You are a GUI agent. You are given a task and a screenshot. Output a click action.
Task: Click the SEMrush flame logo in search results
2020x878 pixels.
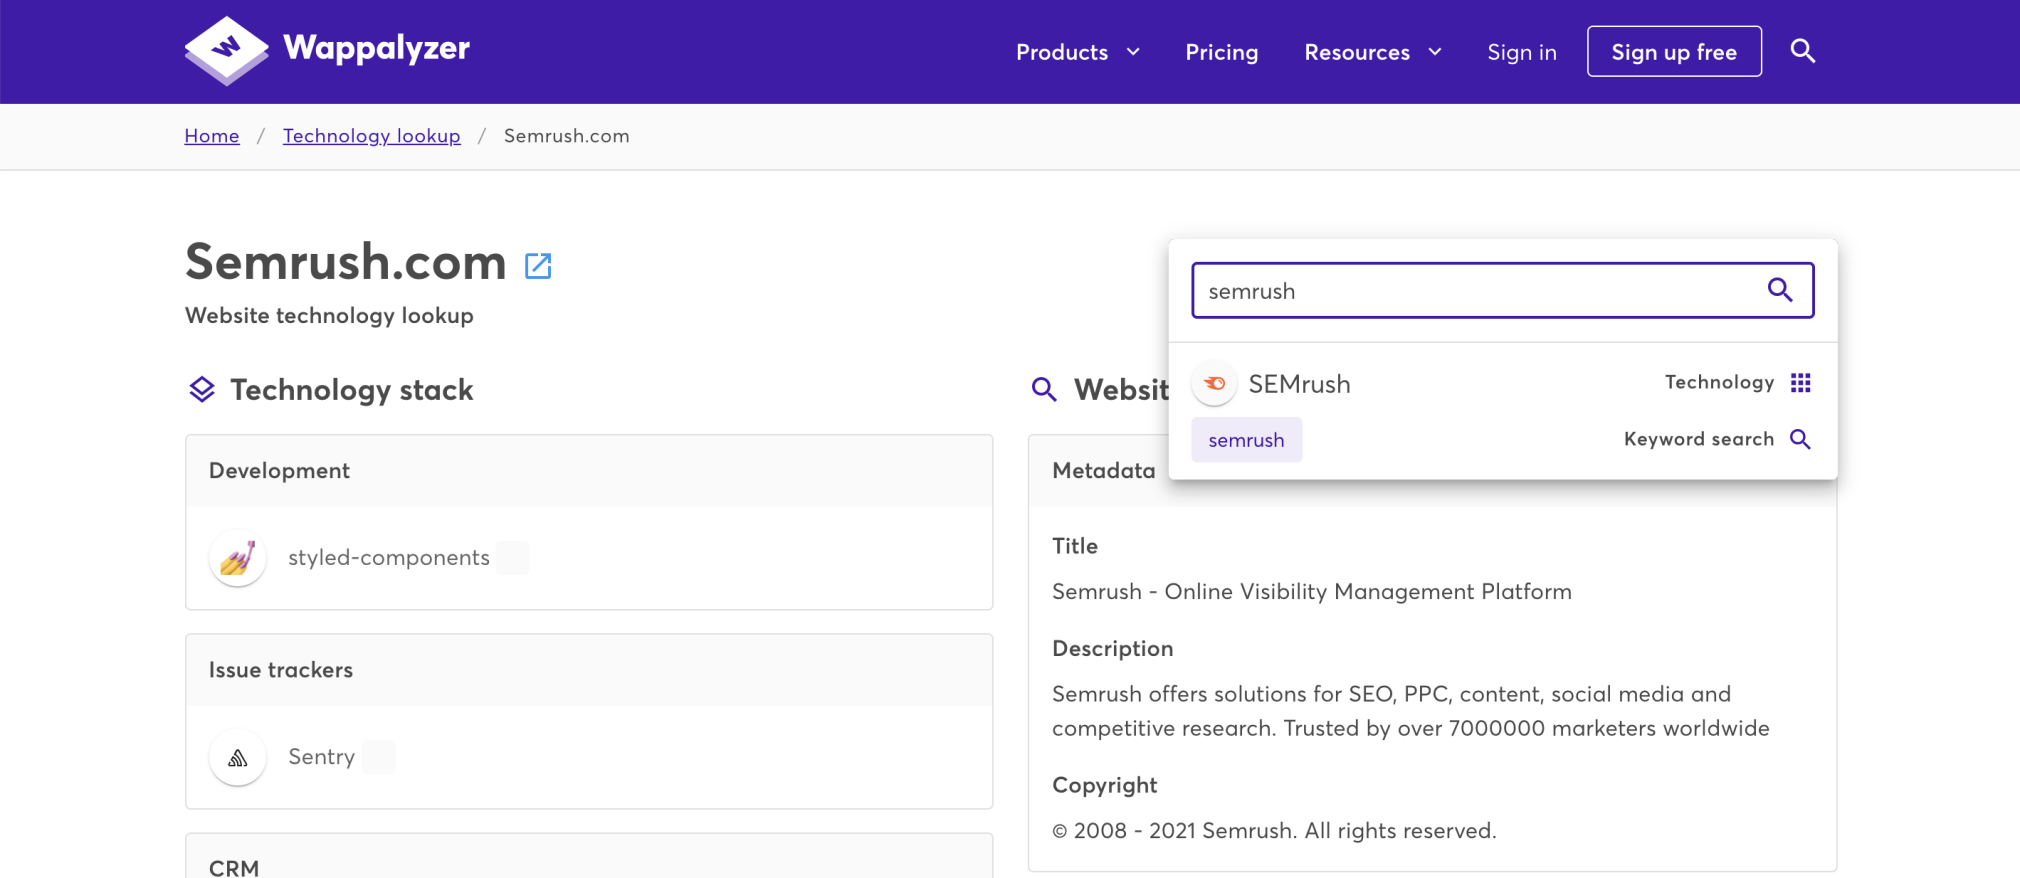point(1215,384)
